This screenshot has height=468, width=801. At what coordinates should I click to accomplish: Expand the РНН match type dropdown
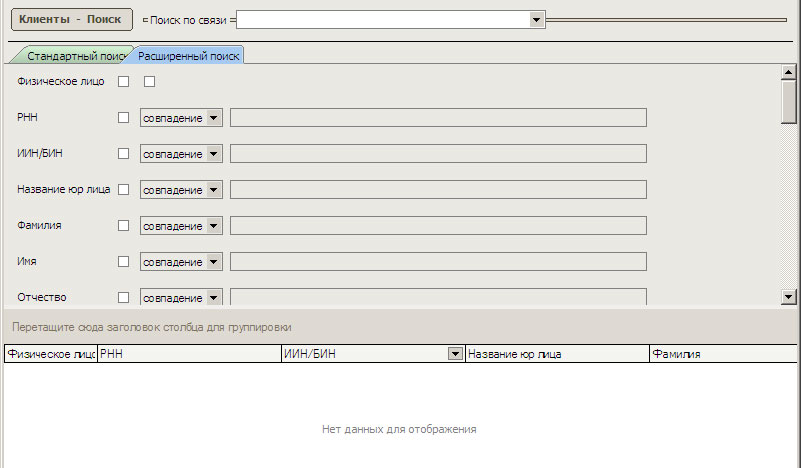point(214,118)
